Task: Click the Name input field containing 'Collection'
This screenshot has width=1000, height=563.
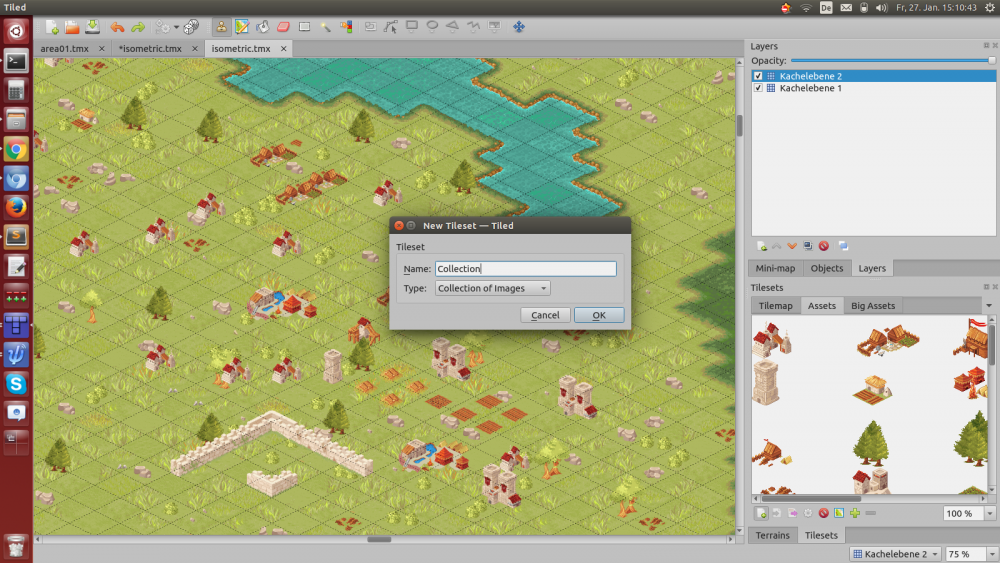Action: pos(526,269)
